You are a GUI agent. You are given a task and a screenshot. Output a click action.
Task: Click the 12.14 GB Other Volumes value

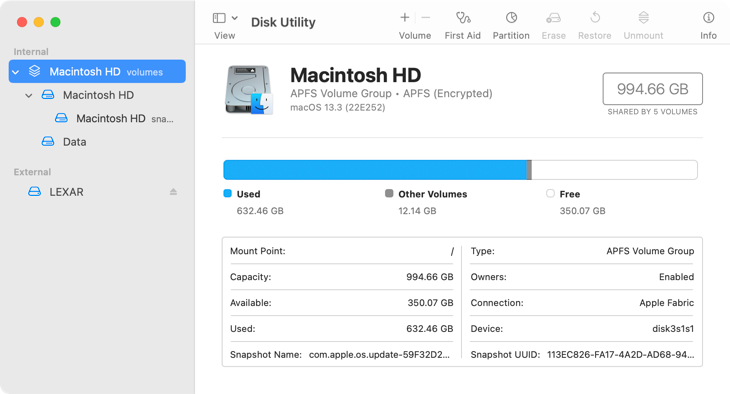[417, 211]
